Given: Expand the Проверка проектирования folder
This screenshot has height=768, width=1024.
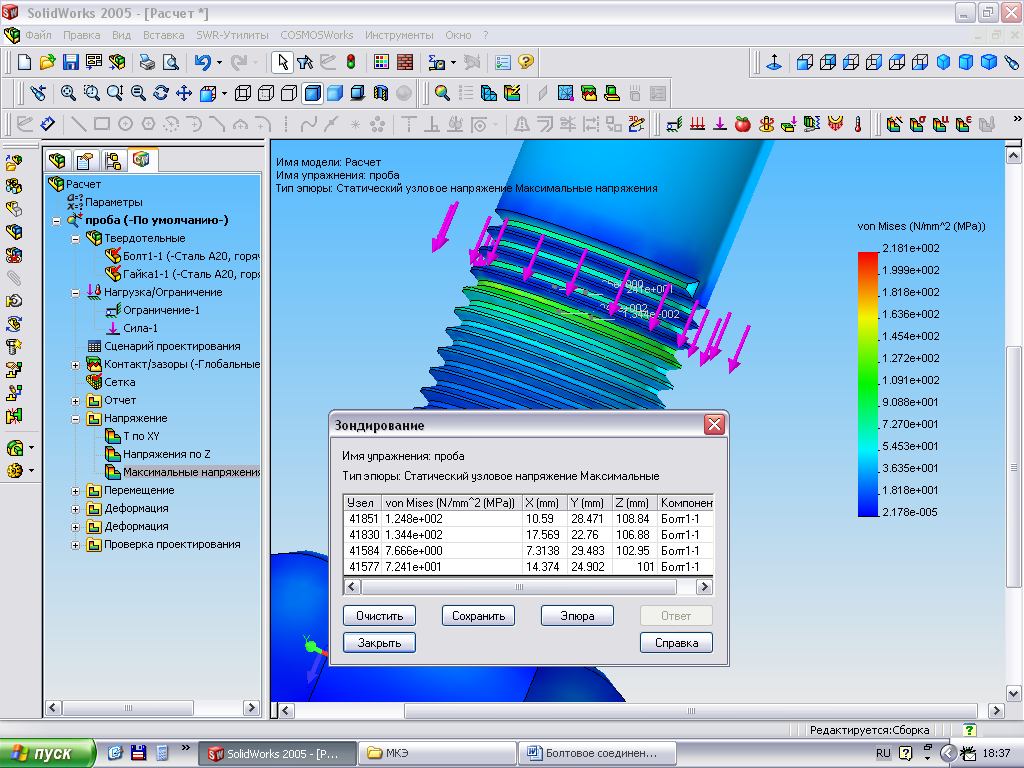Looking at the screenshot, I should [x=75, y=545].
